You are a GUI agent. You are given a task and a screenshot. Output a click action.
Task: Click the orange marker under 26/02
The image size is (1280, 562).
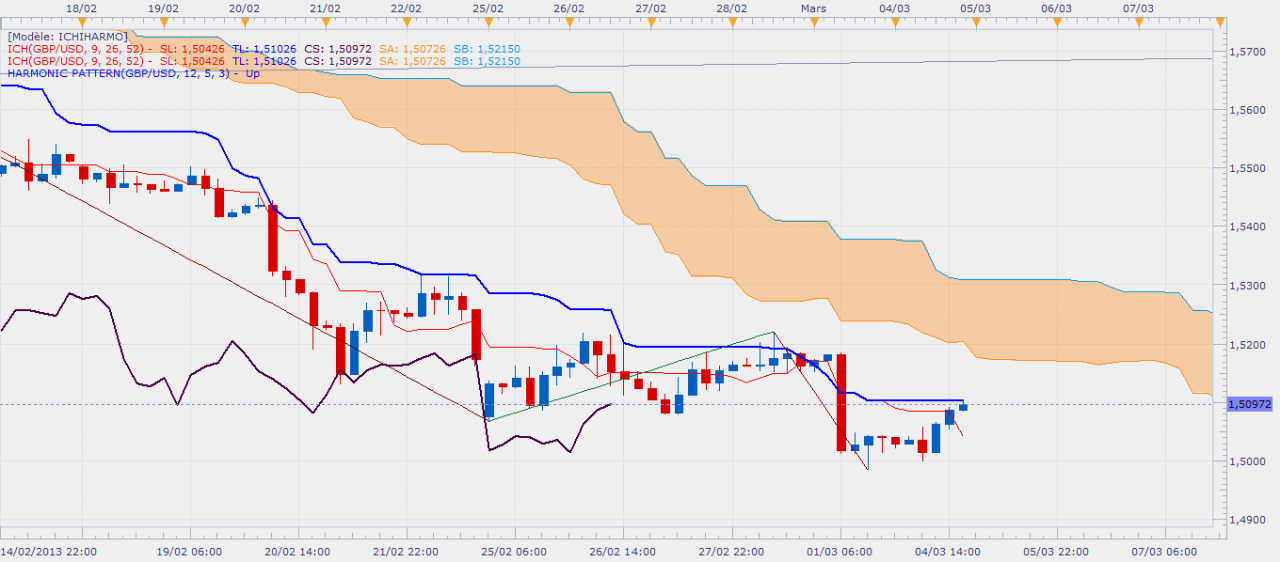click(x=568, y=20)
